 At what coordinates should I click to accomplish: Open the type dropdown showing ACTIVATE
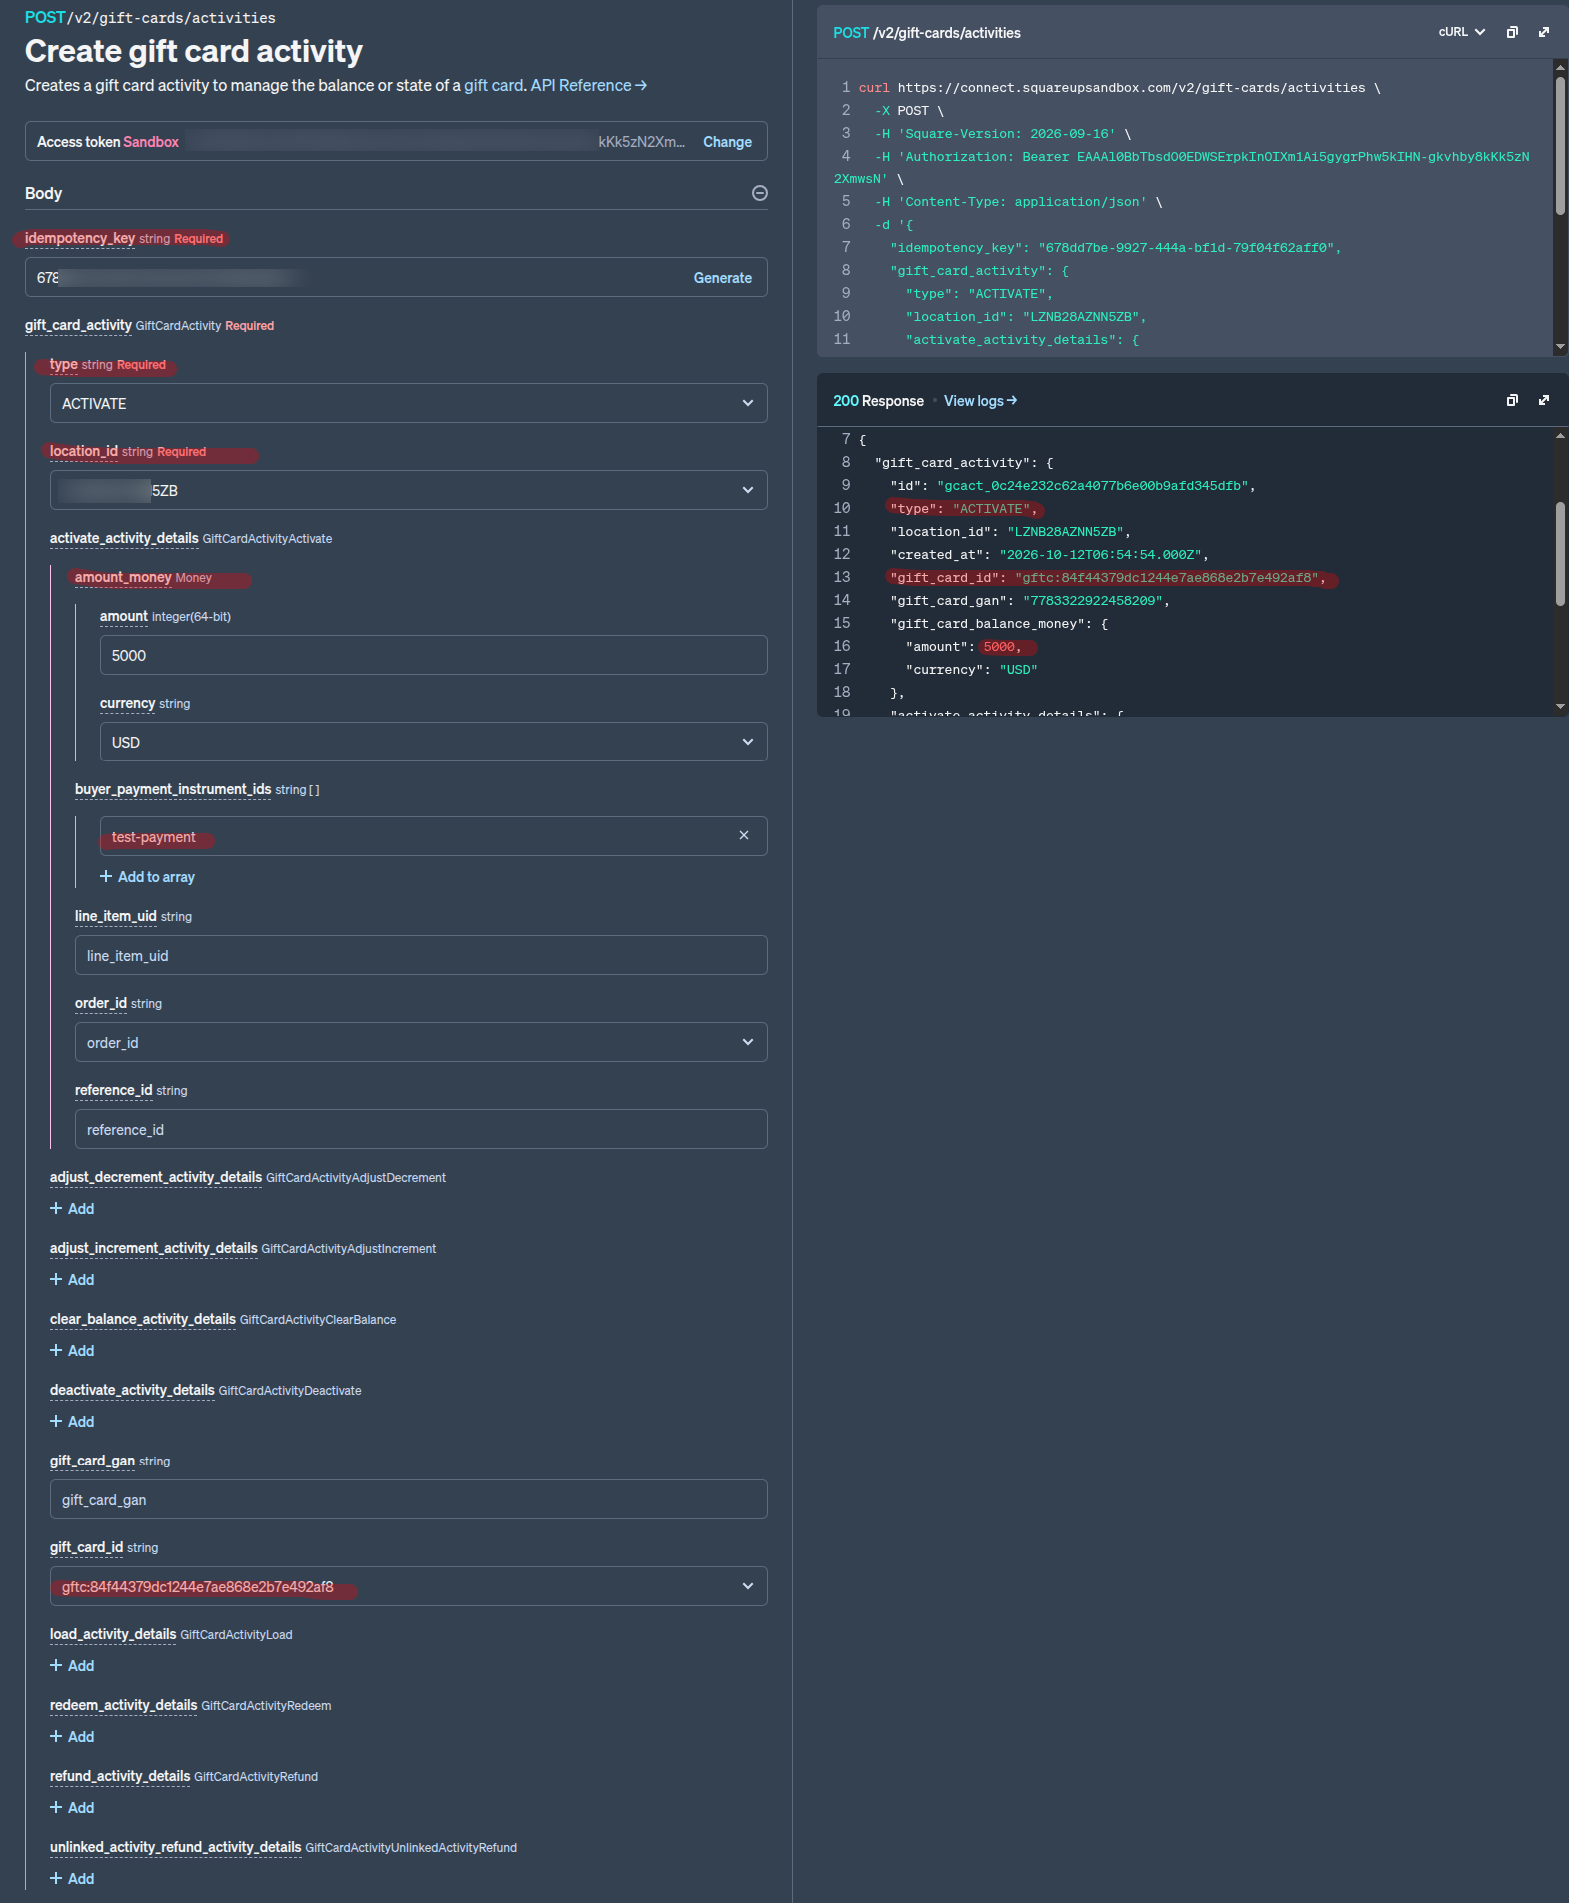tap(409, 403)
